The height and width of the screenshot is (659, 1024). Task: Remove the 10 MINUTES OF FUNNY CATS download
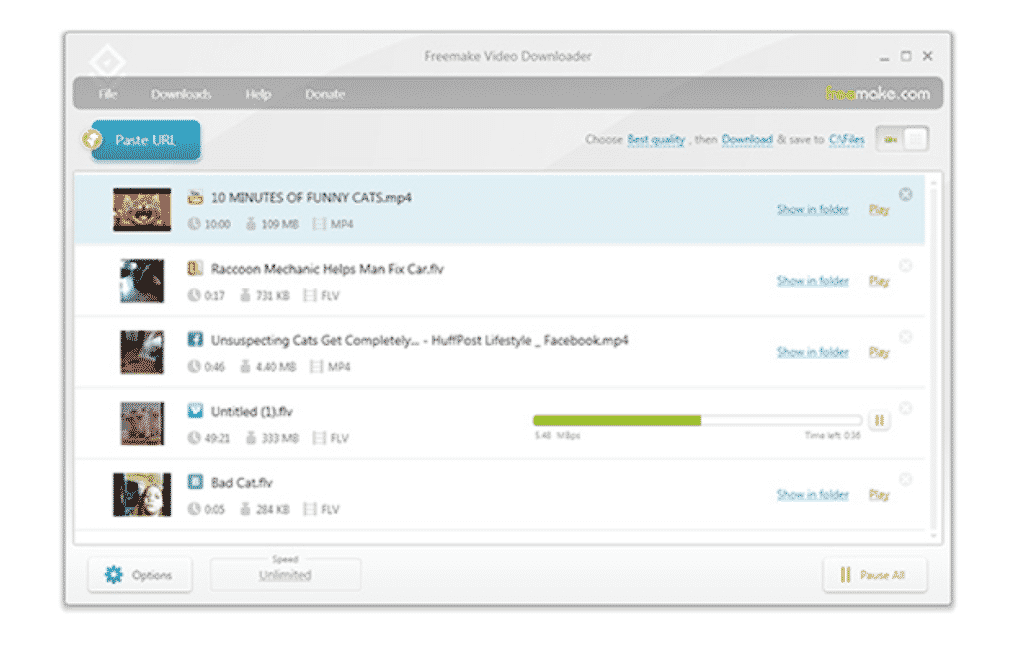coord(905,195)
